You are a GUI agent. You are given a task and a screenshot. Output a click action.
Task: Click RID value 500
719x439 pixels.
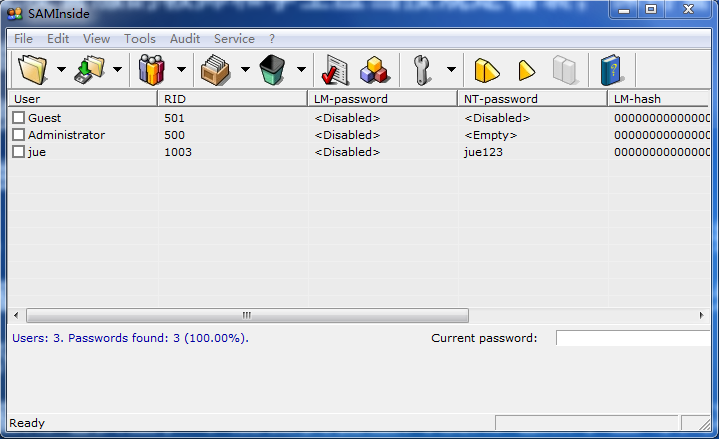(x=174, y=135)
